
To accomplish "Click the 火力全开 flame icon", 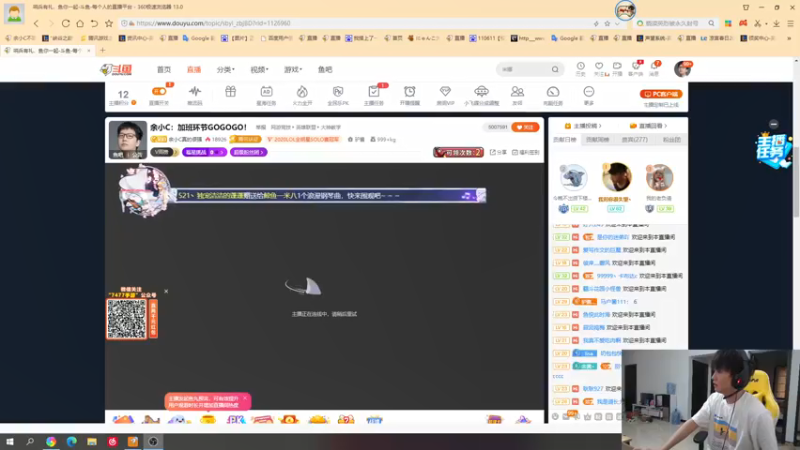I will pos(302,94).
